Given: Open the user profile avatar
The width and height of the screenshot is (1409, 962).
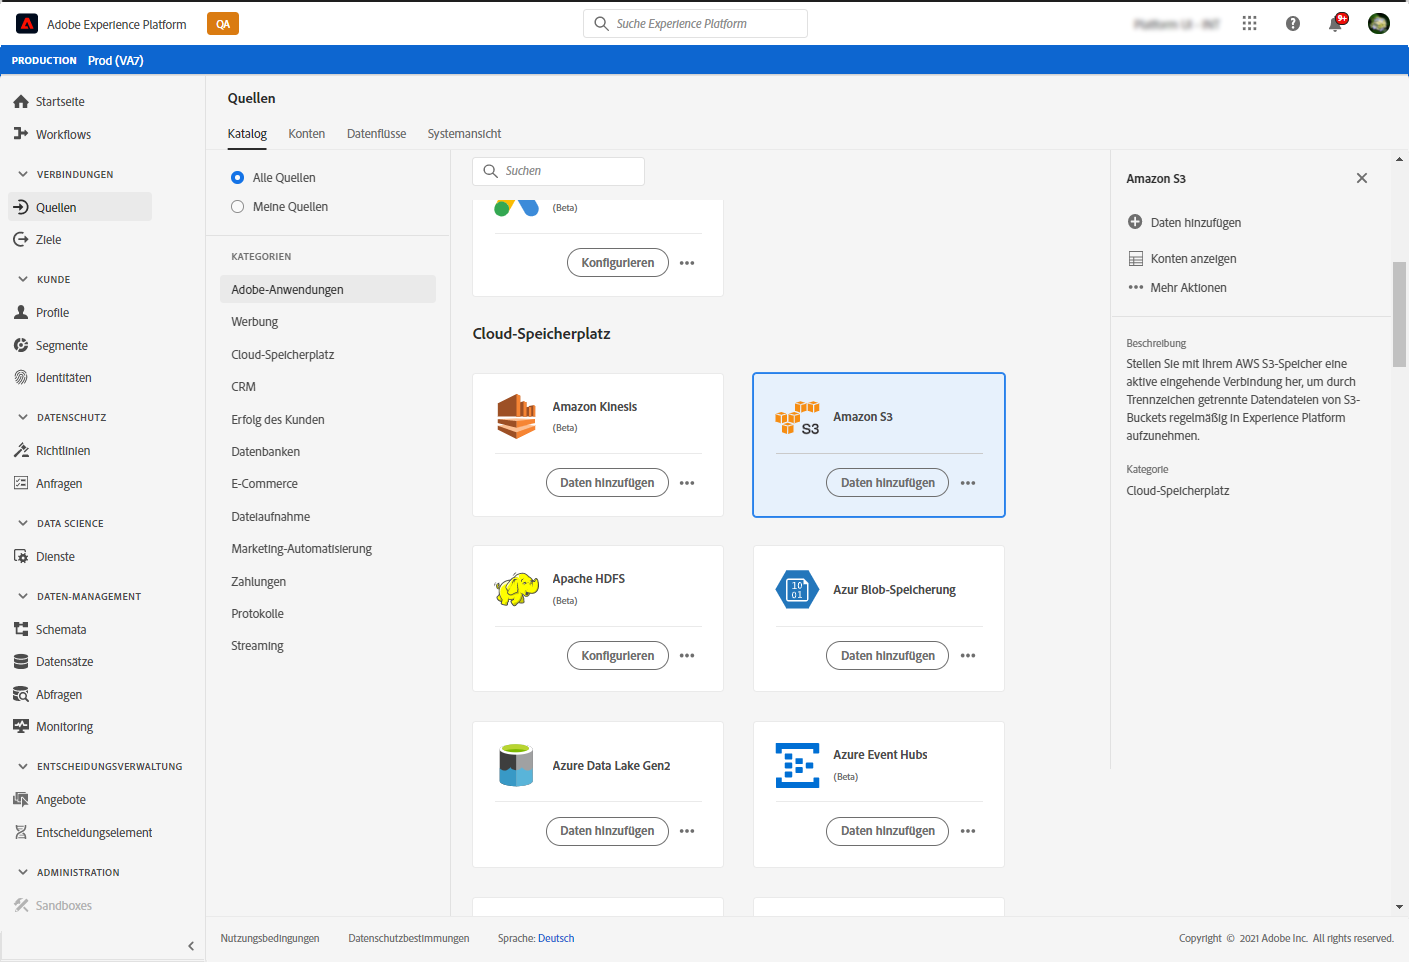Looking at the screenshot, I should (x=1379, y=23).
